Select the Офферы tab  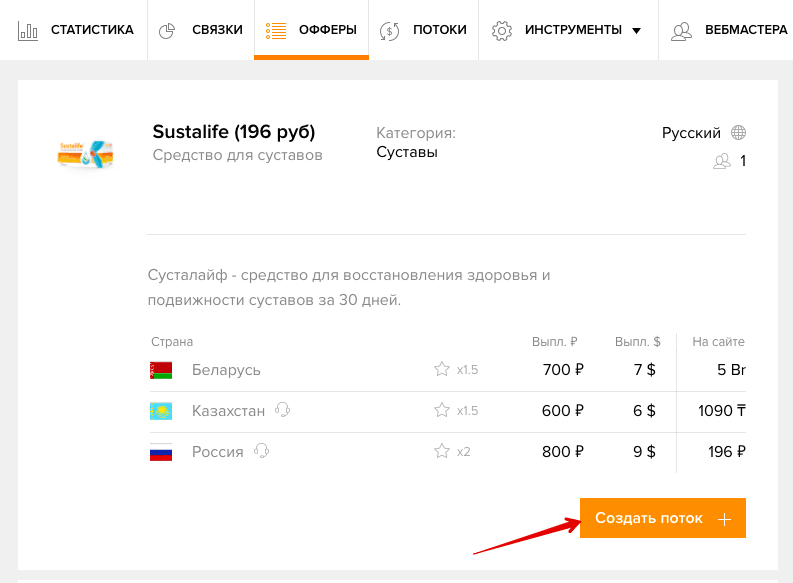pyautogui.click(x=311, y=30)
